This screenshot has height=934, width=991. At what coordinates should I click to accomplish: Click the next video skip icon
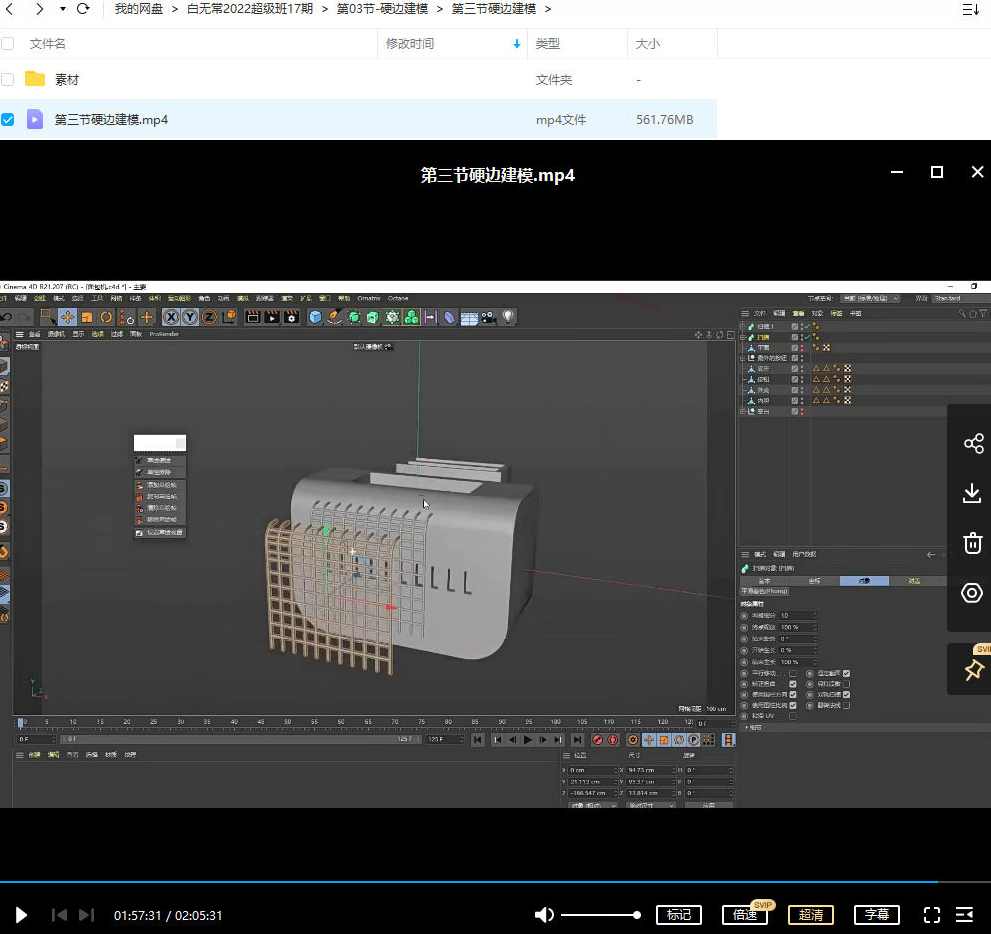[x=87, y=915]
